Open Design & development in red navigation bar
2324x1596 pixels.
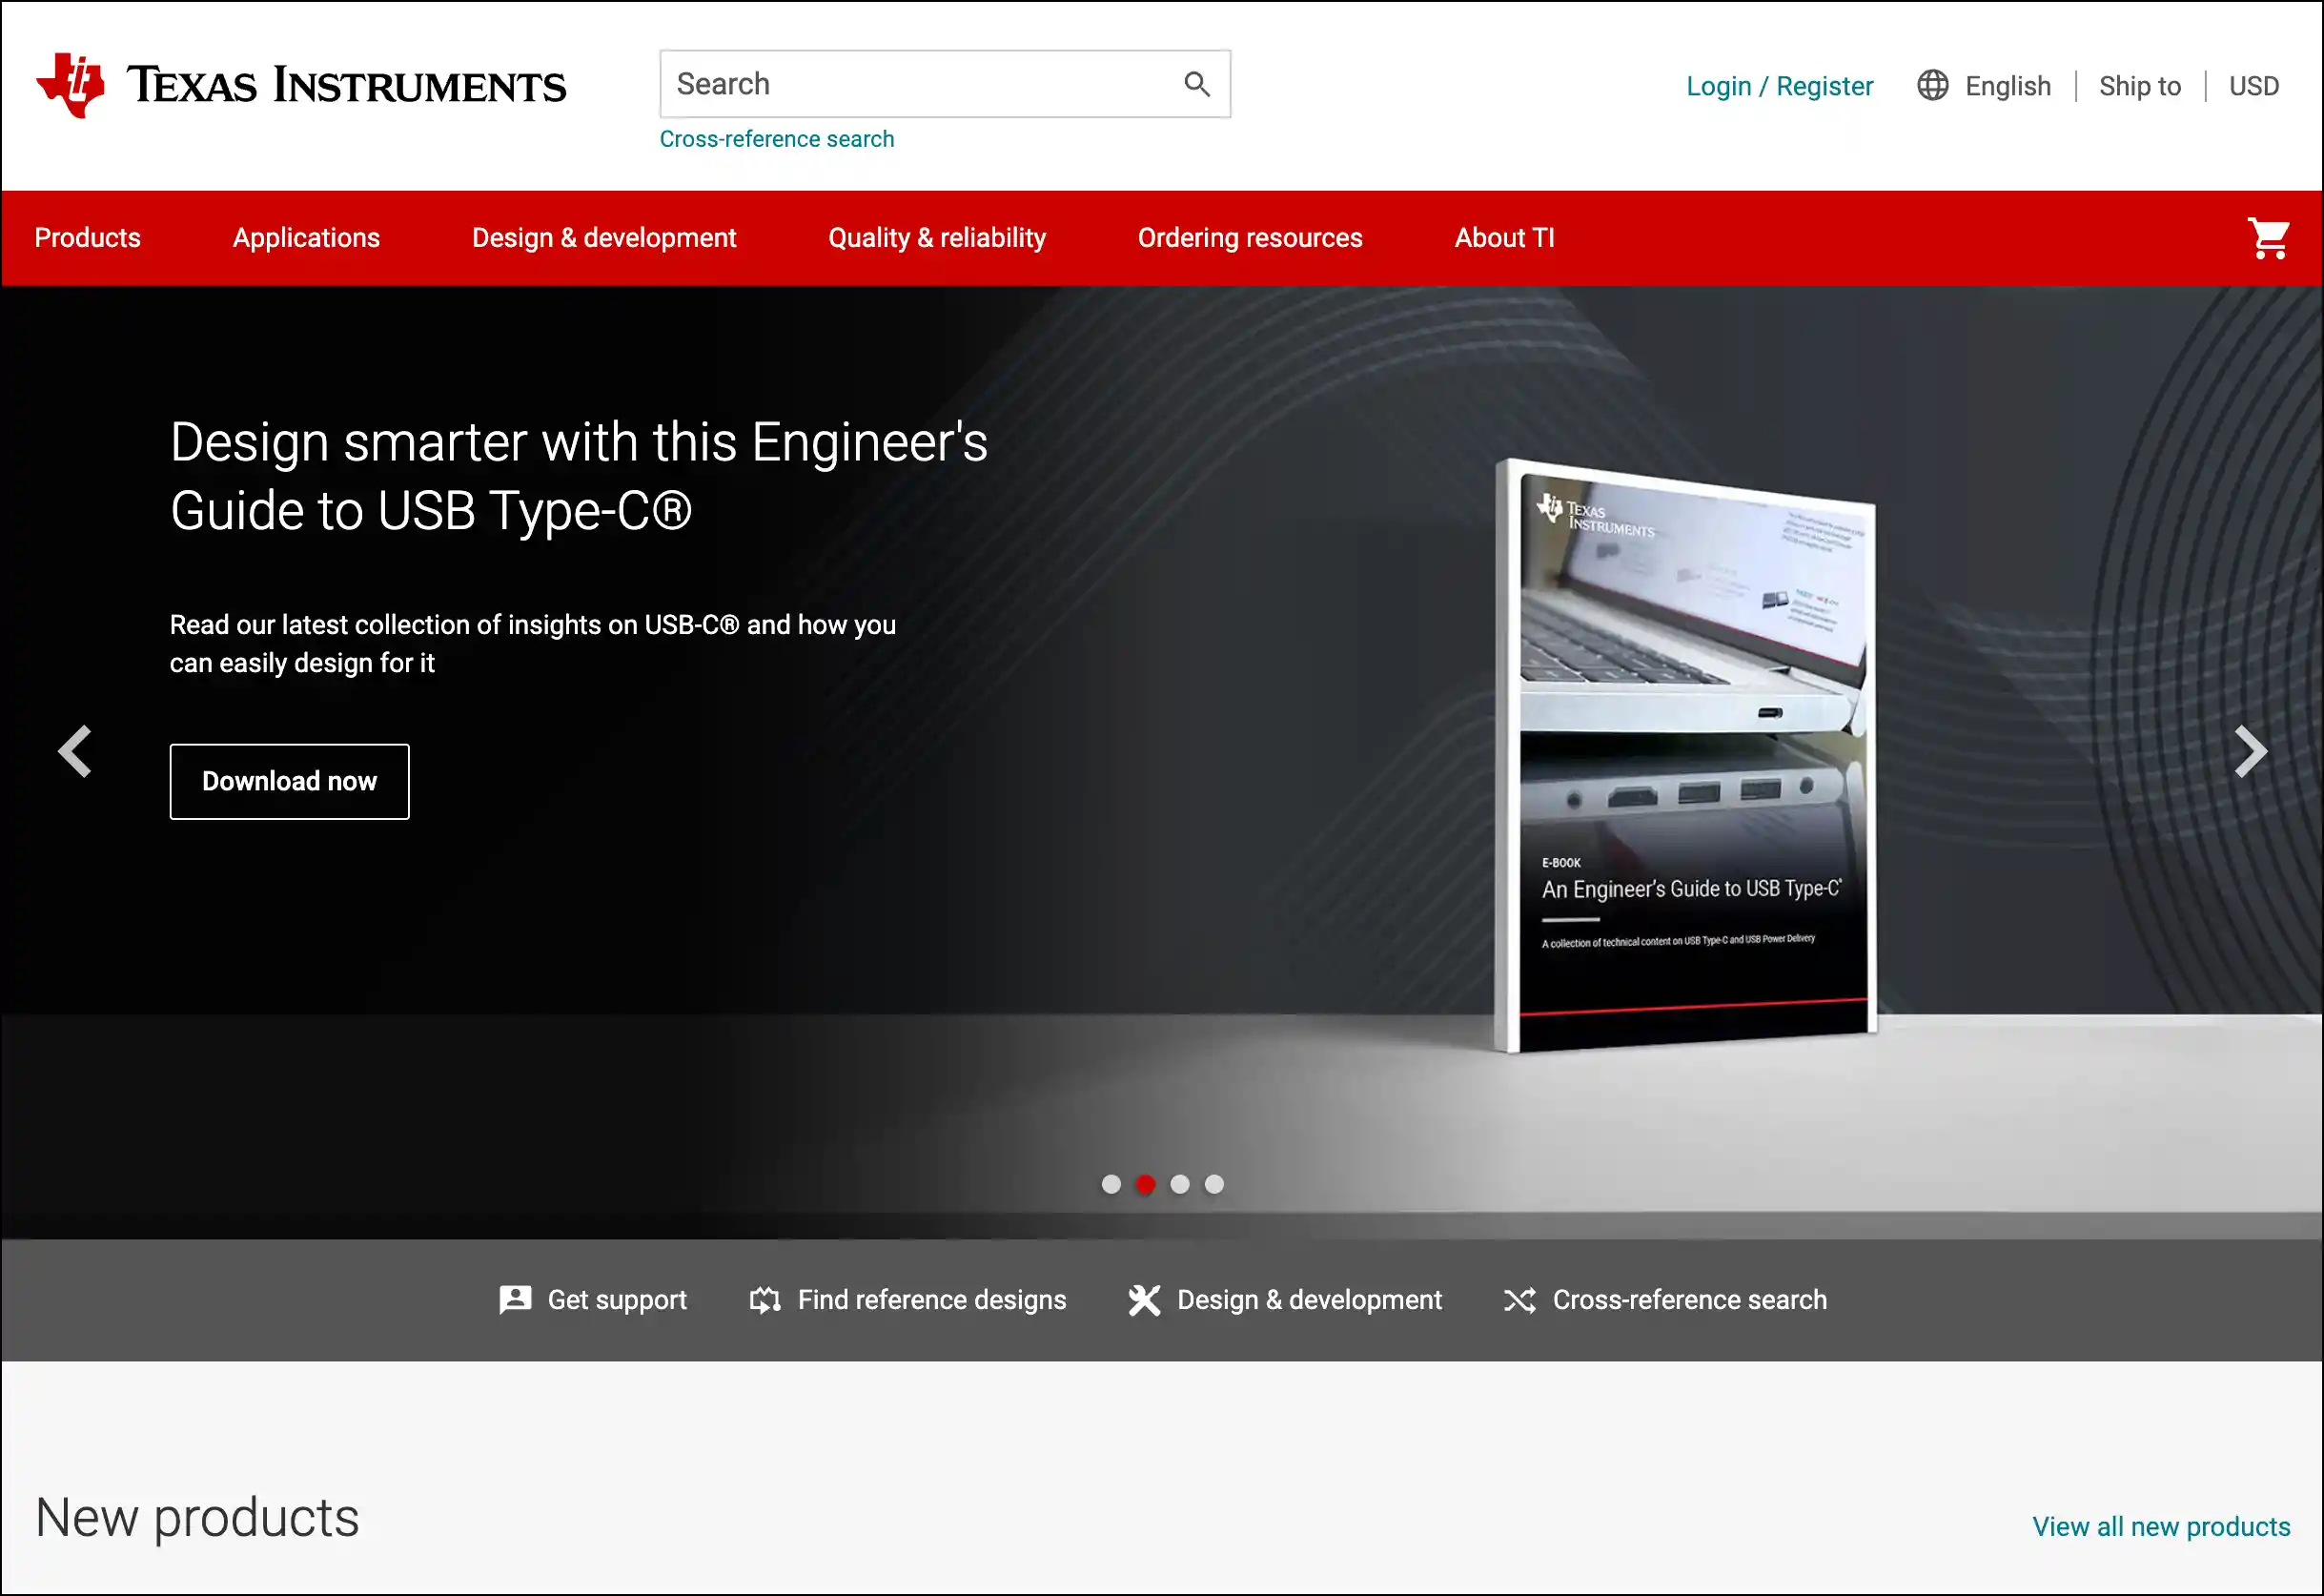tap(604, 238)
